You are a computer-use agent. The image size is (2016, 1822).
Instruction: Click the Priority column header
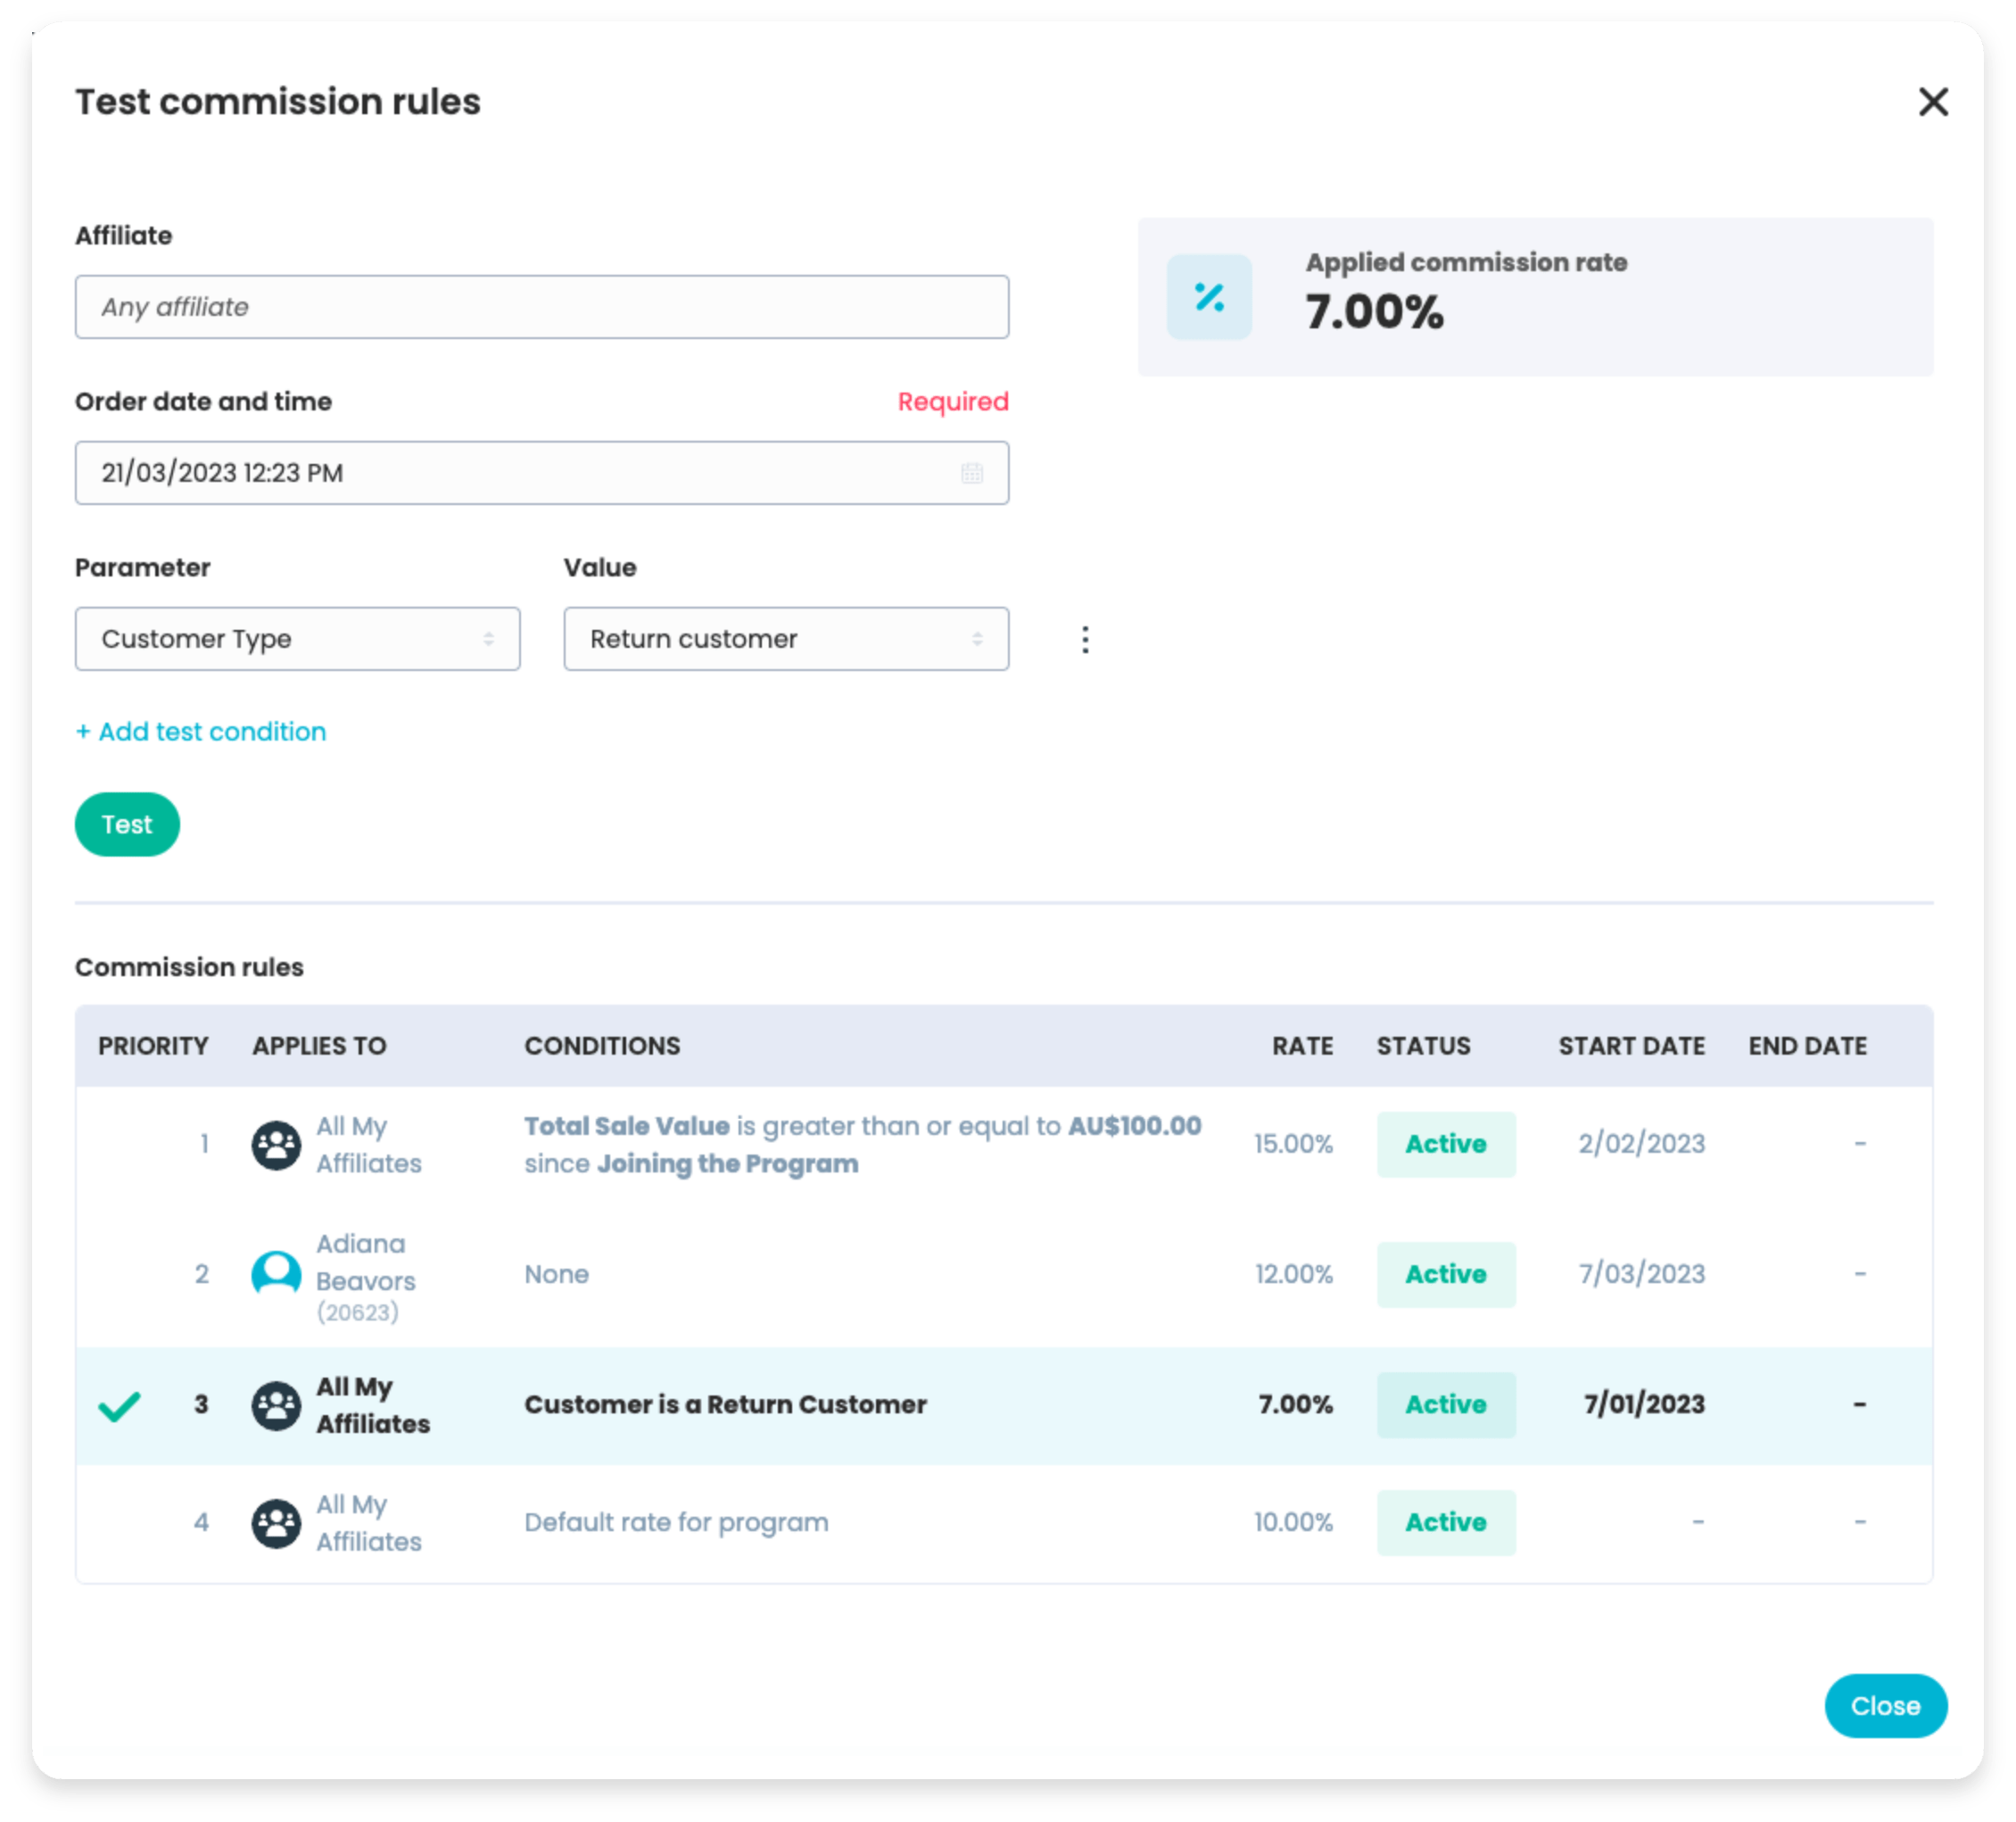(x=153, y=1046)
